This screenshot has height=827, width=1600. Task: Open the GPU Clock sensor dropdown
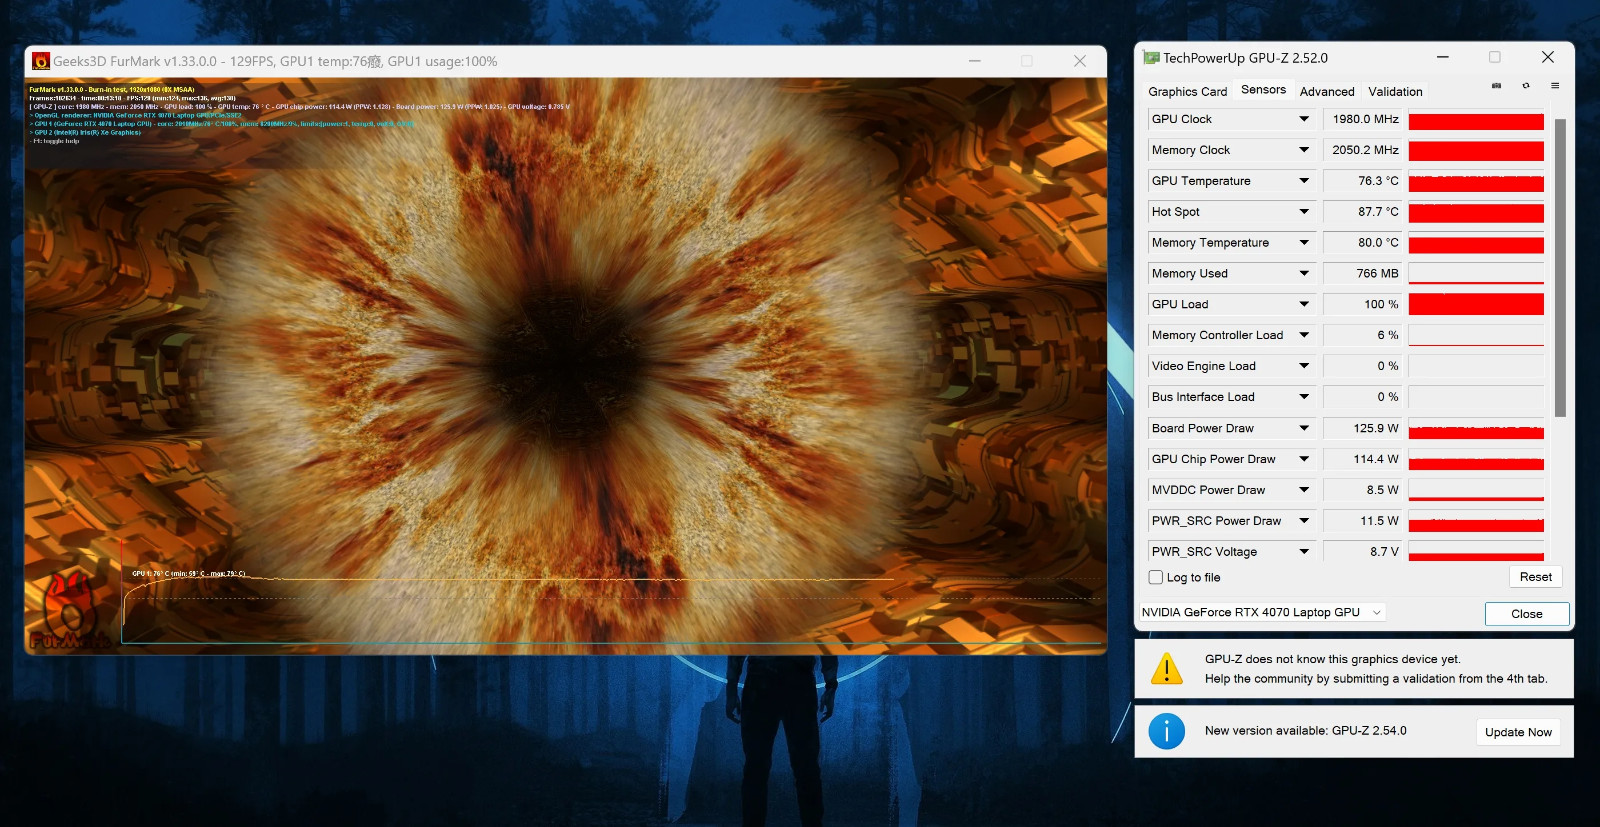1304,119
